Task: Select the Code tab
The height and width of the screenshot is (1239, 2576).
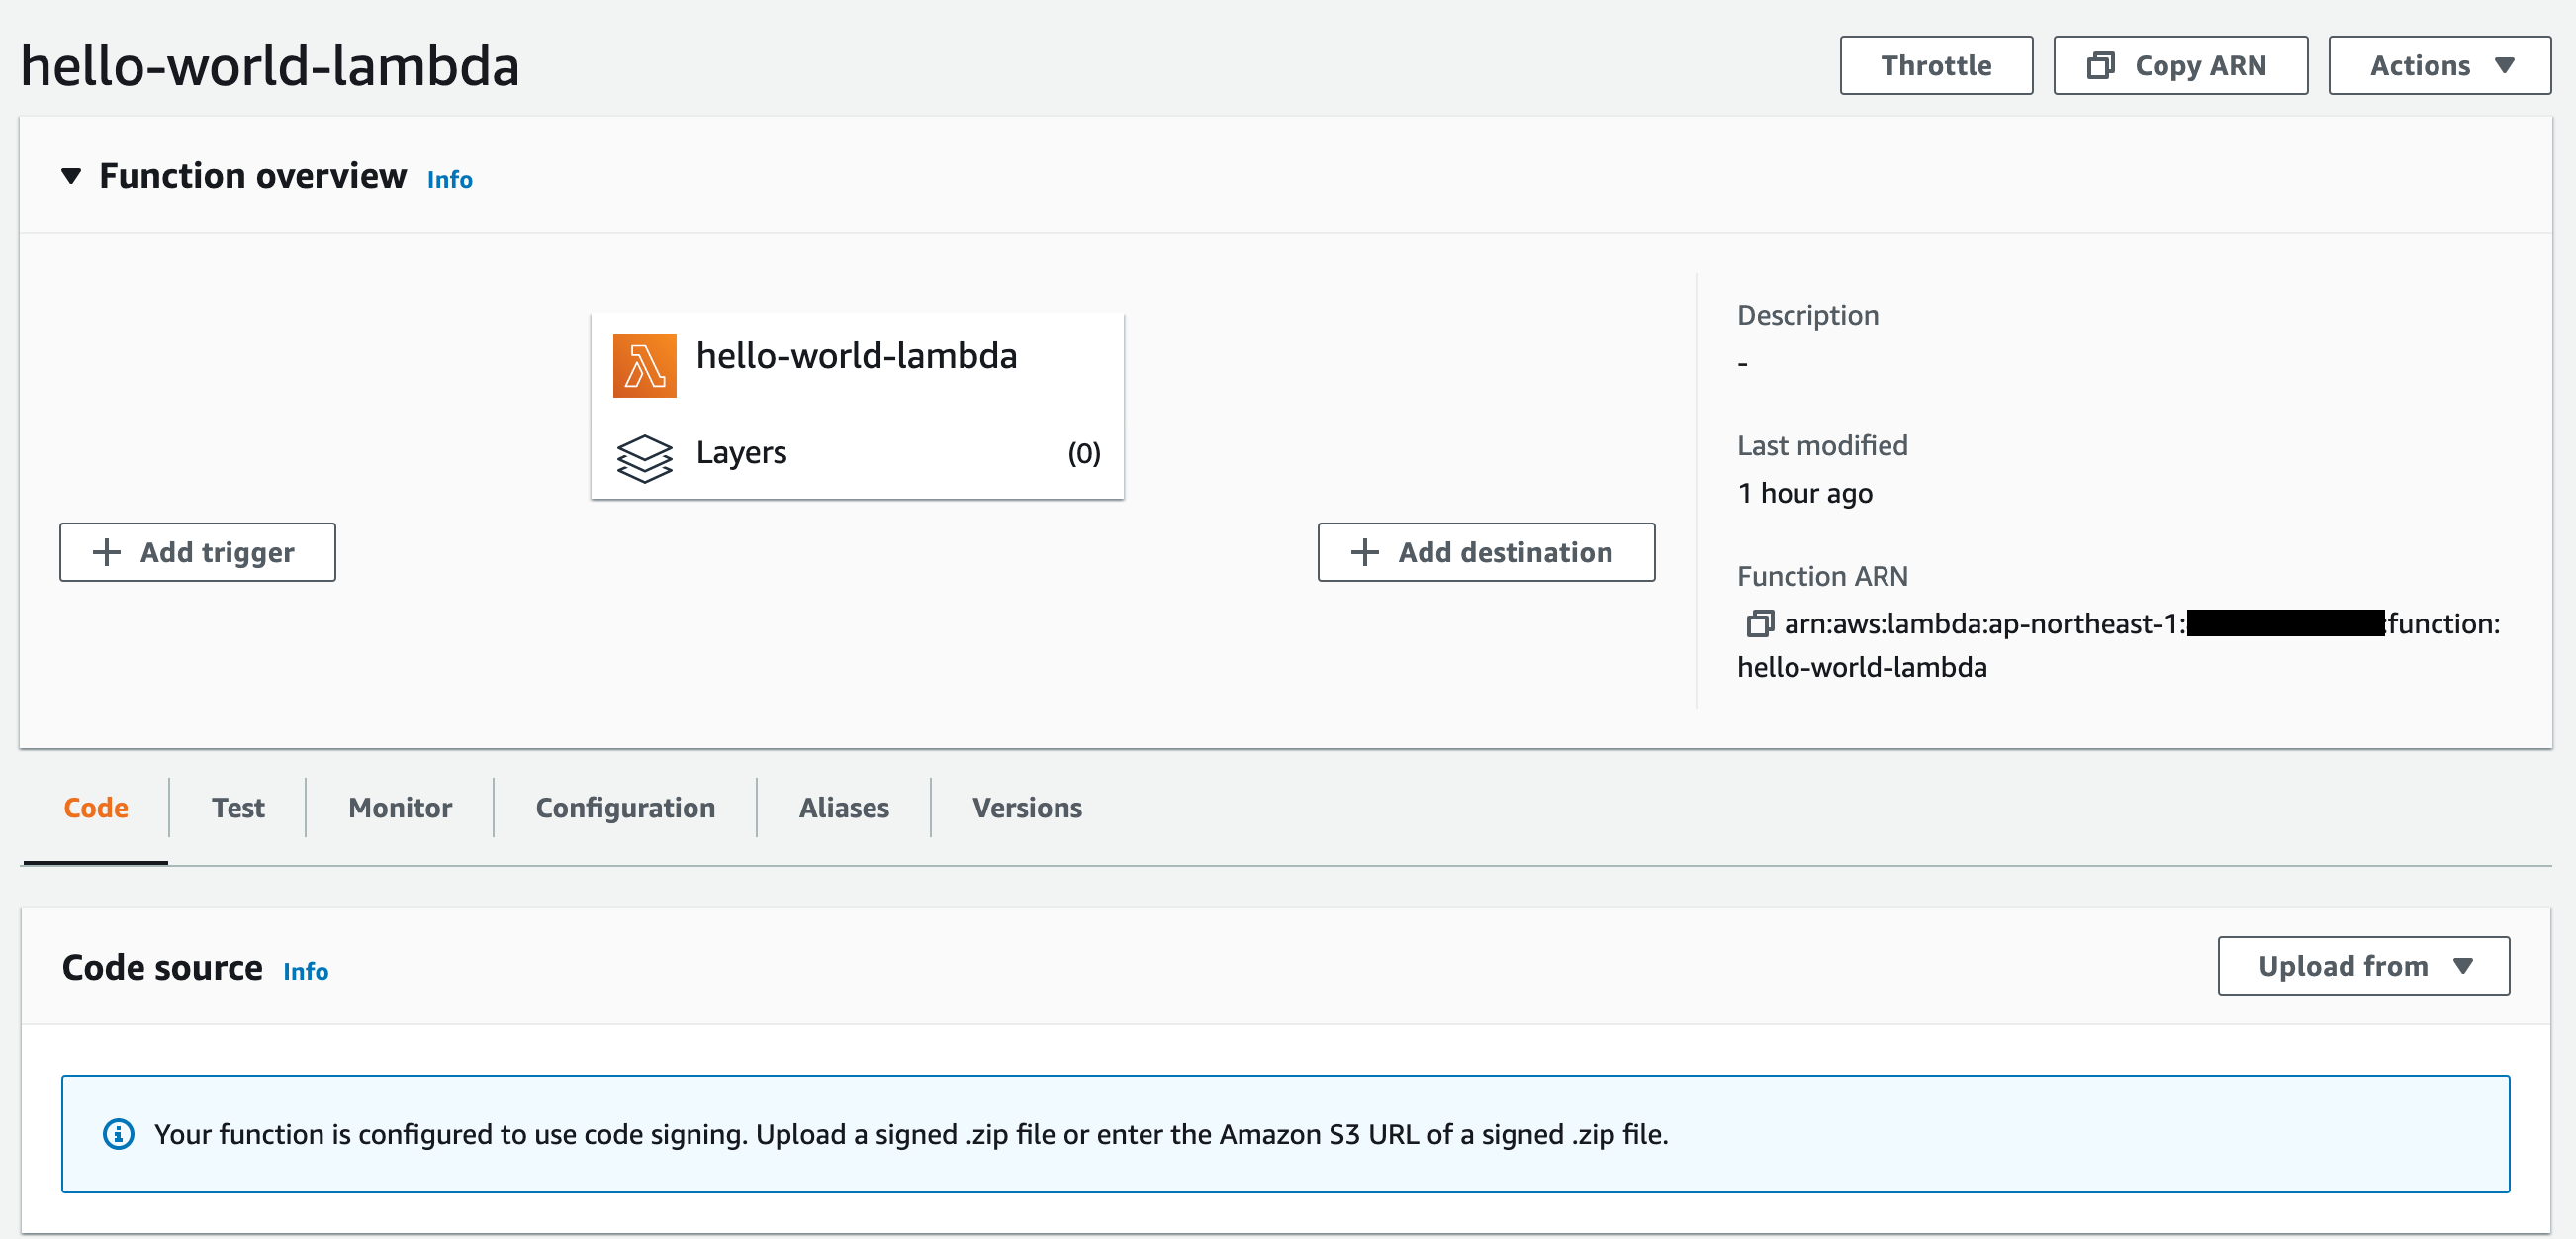Action: (96, 808)
